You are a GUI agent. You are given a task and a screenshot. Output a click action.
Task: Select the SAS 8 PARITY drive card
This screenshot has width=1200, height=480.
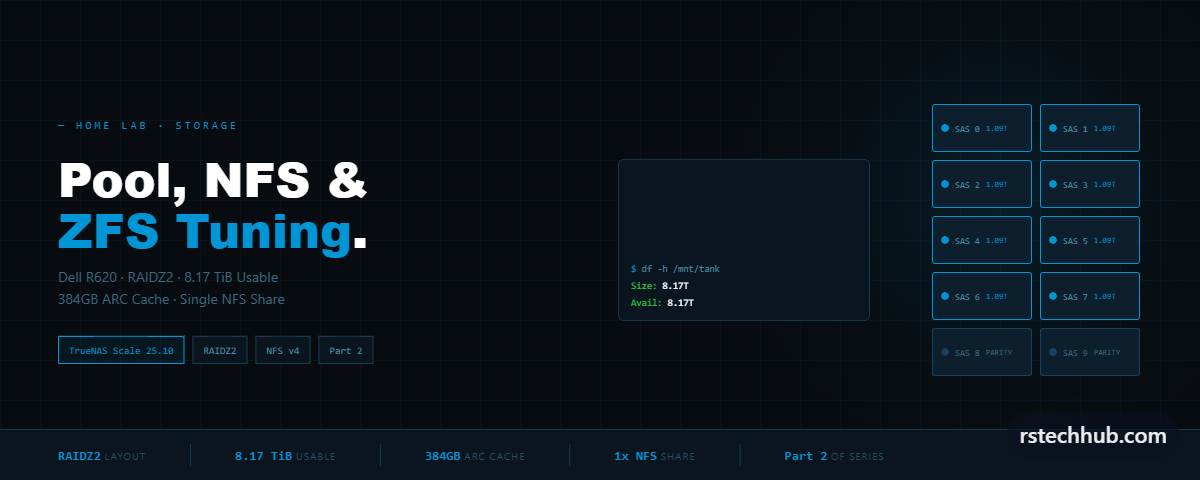(x=982, y=352)
